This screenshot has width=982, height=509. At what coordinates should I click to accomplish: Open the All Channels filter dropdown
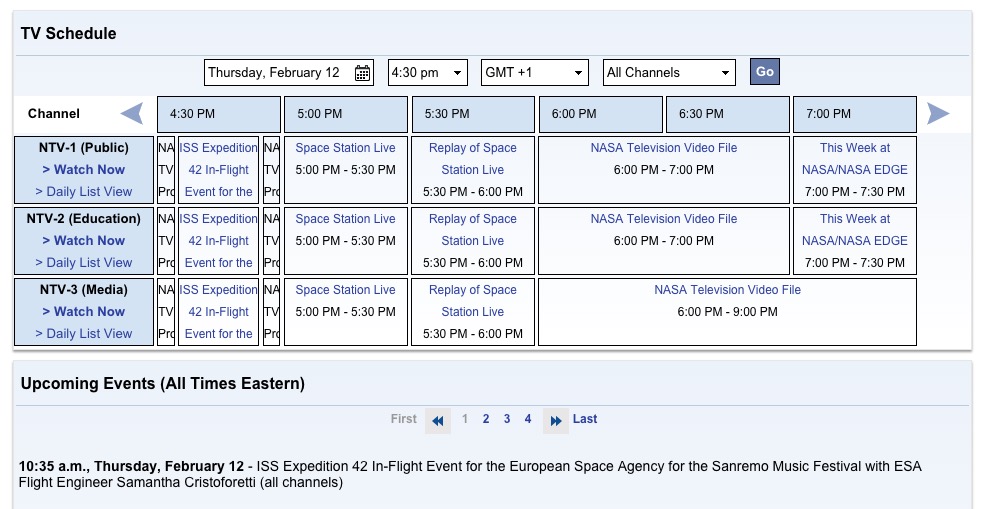tap(669, 73)
